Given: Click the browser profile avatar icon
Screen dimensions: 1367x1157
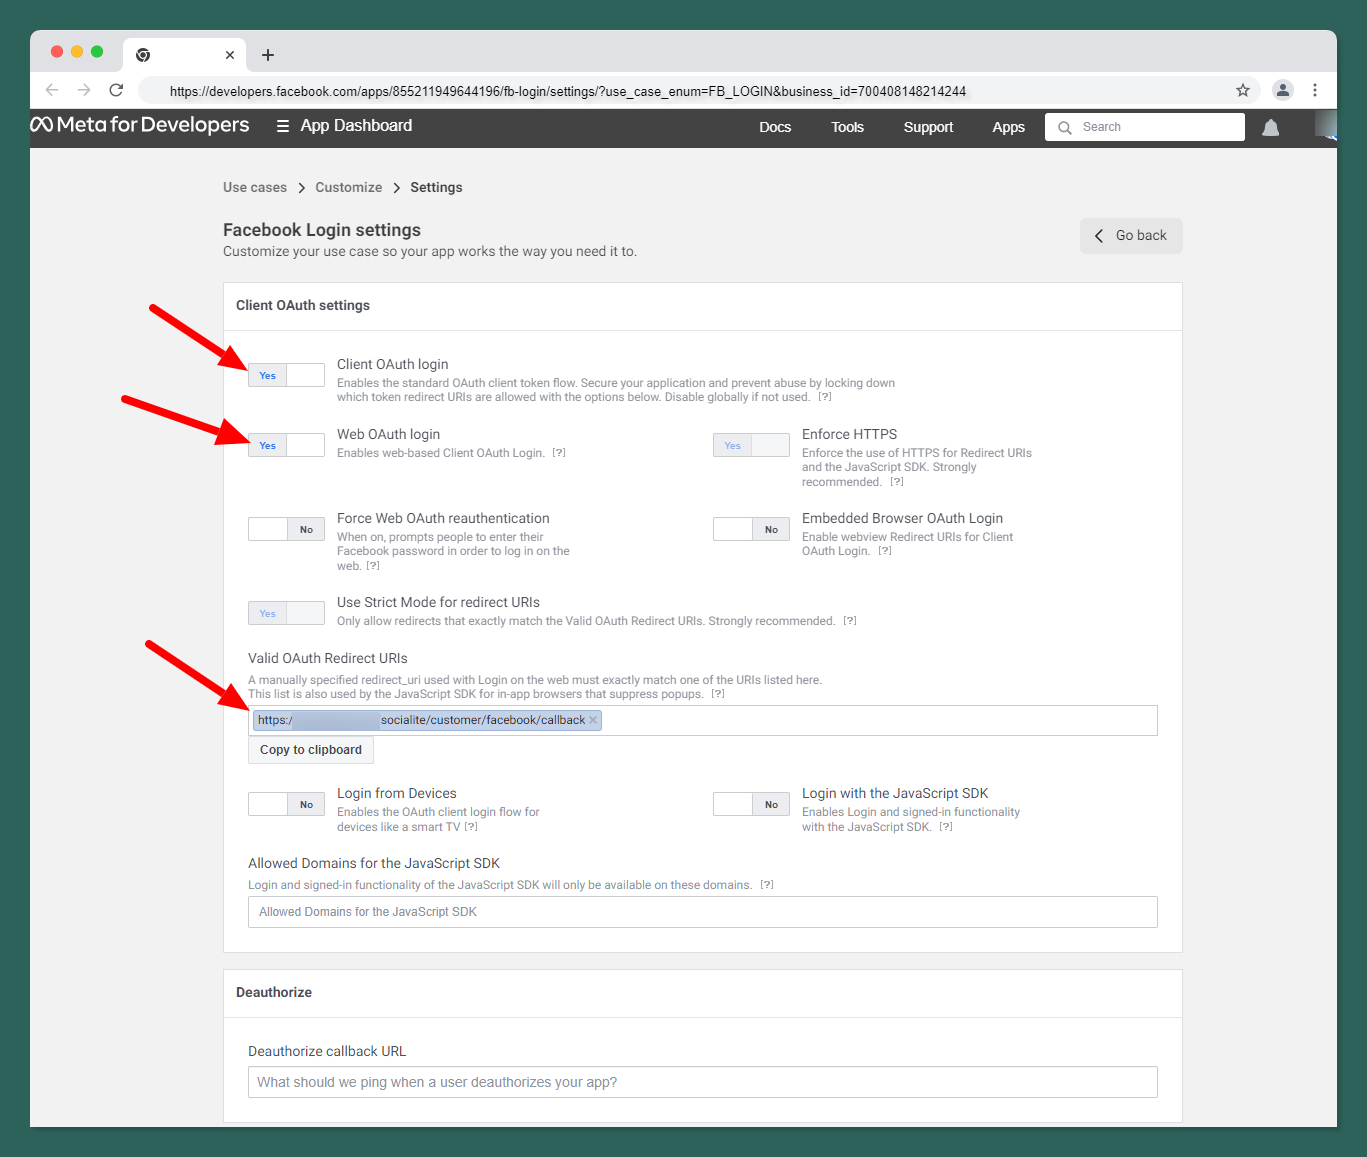Looking at the screenshot, I should (x=1282, y=90).
